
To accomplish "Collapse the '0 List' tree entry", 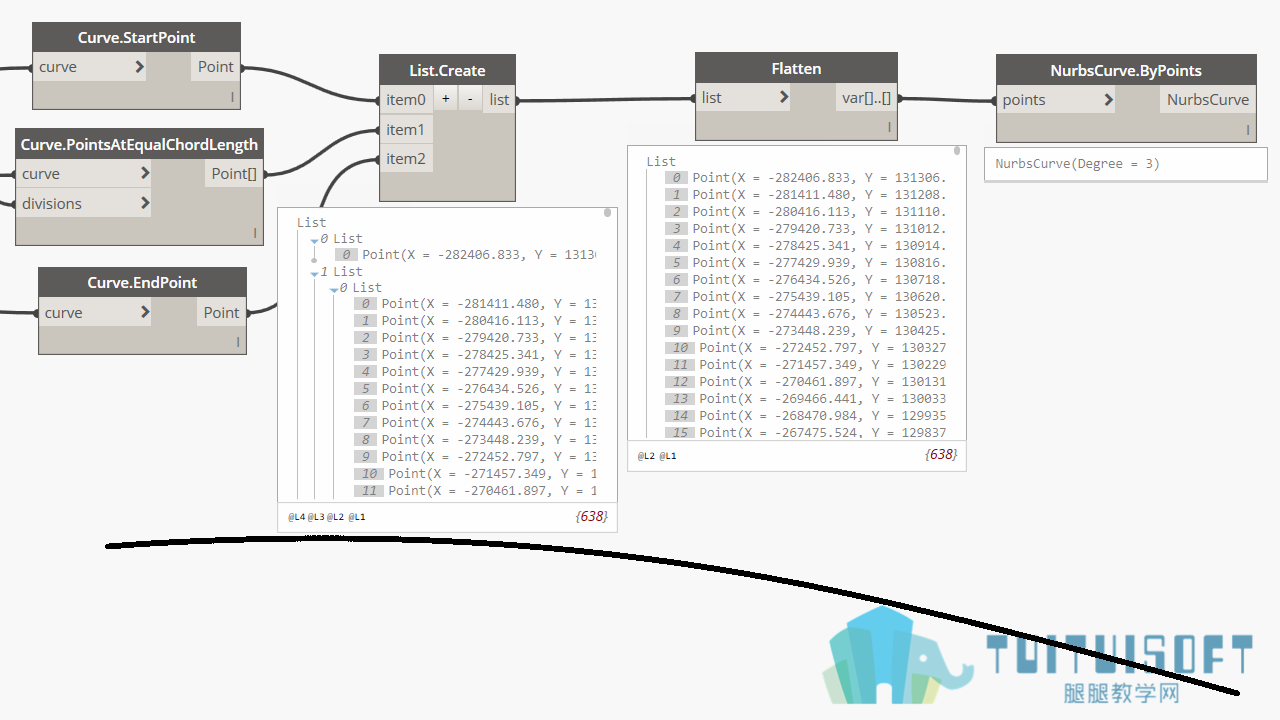I will click(314, 240).
